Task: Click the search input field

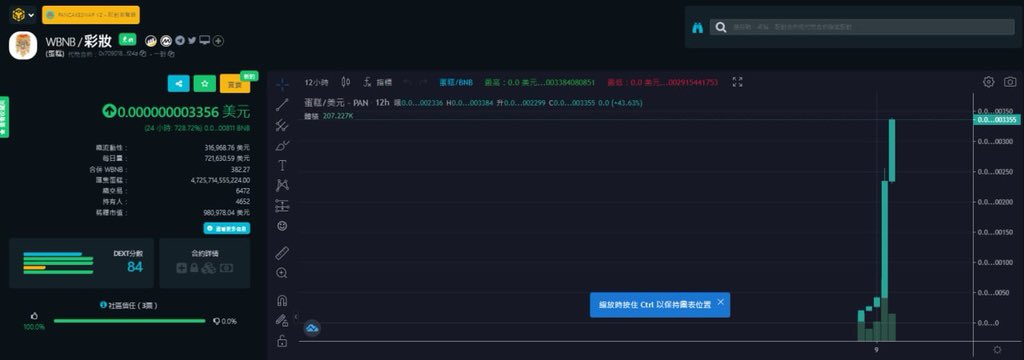Action: pyautogui.click(x=862, y=27)
